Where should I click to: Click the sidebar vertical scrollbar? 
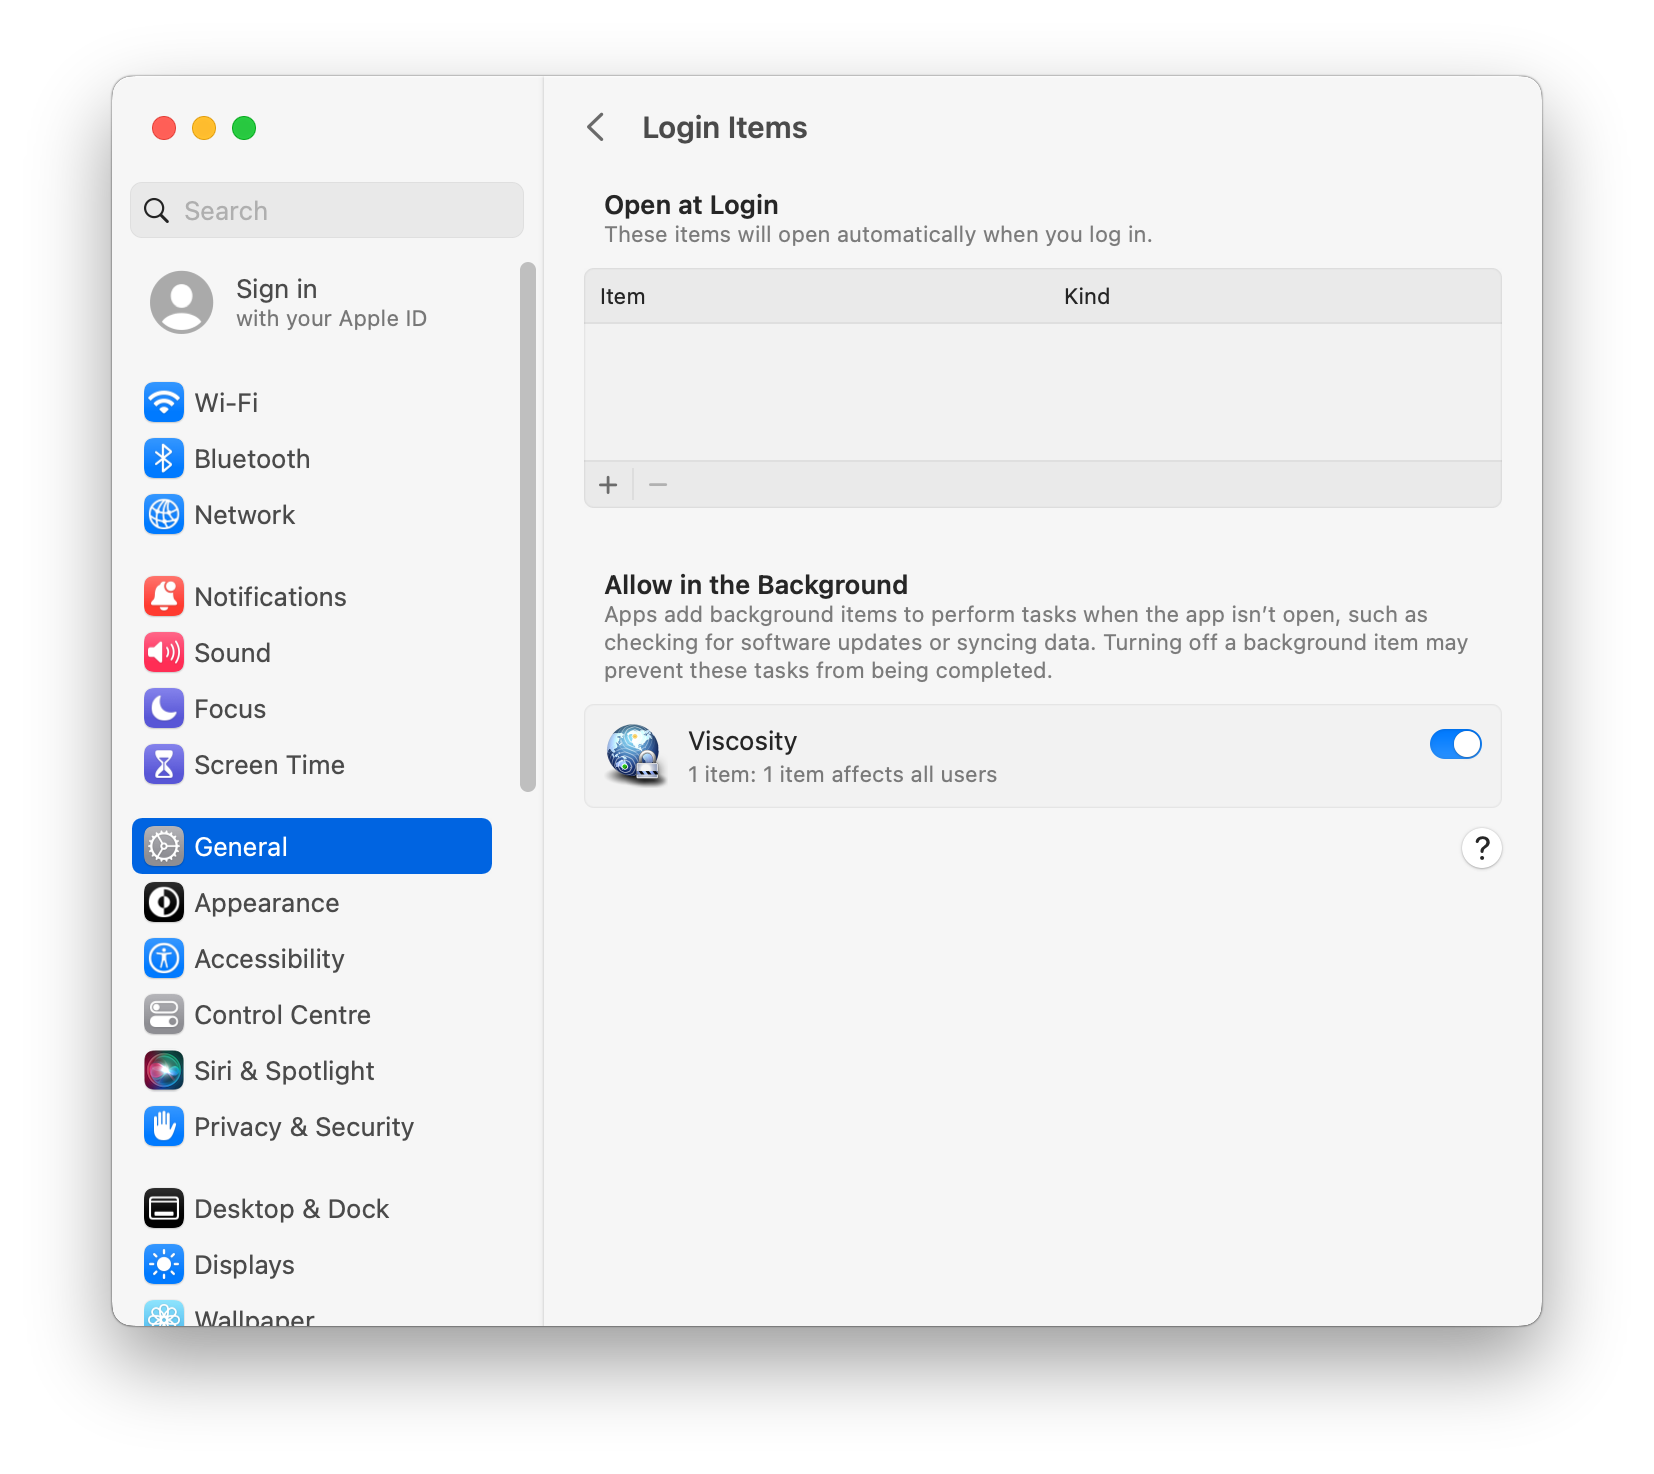click(x=528, y=527)
